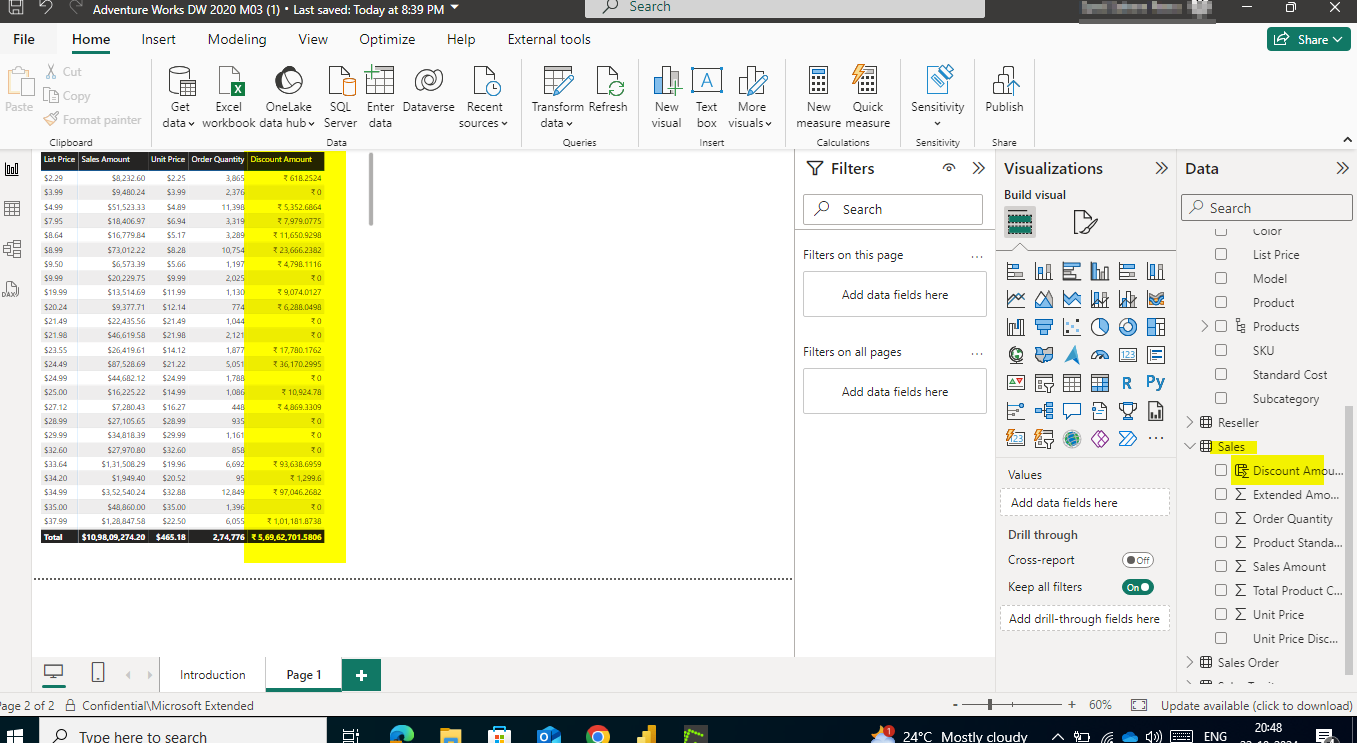Select the R script visual
Screen dimensions: 1357x743
pyautogui.click(x=1127, y=383)
